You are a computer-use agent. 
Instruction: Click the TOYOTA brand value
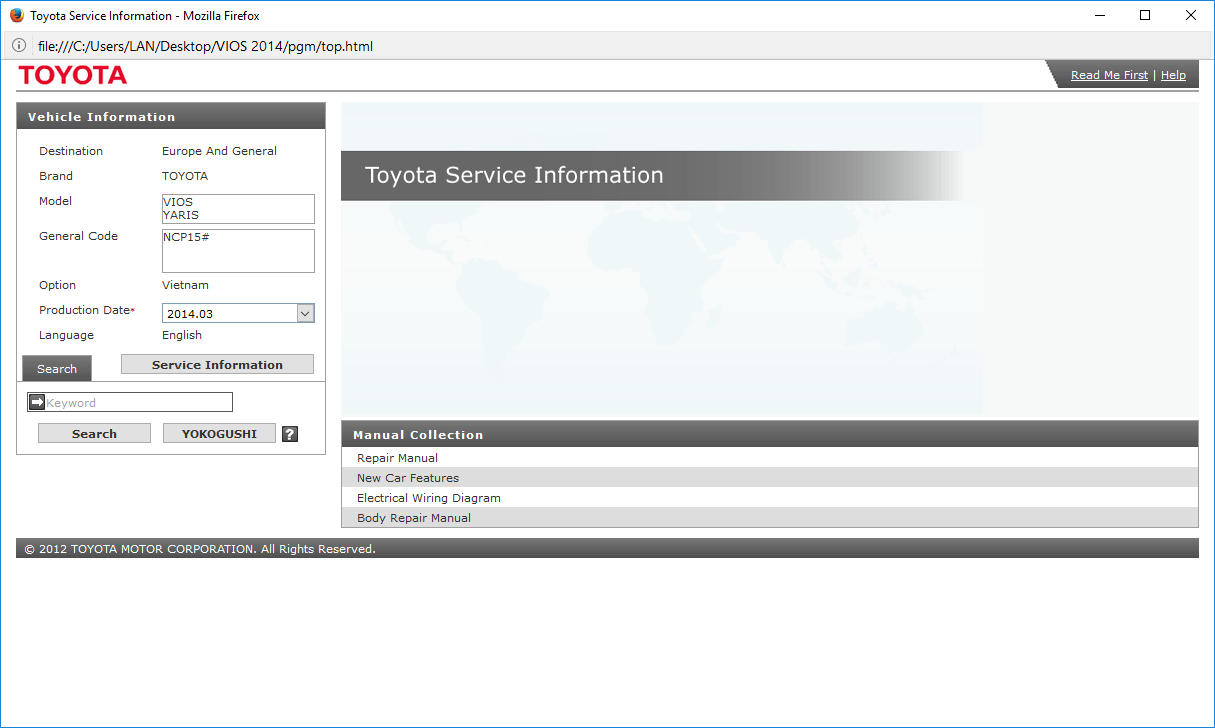pos(185,176)
